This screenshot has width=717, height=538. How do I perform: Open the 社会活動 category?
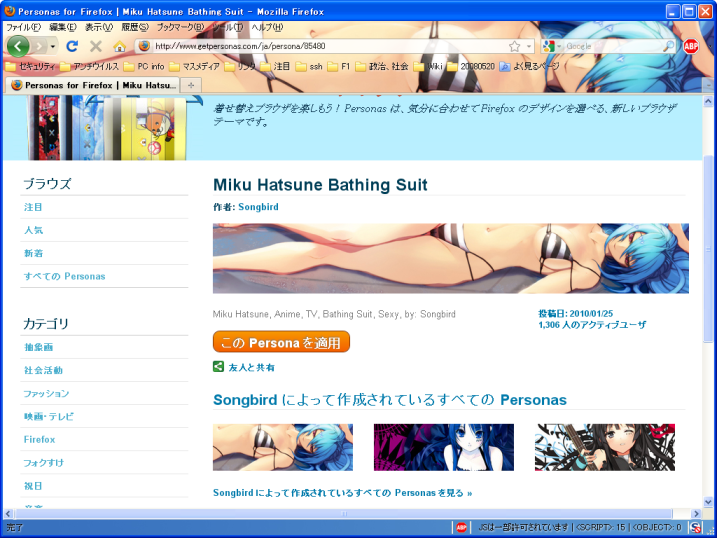coord(43,370)
